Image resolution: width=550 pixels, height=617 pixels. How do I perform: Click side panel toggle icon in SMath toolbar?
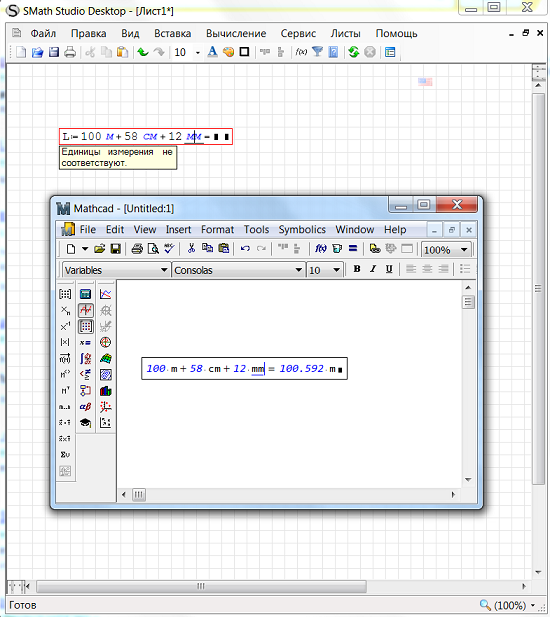click(390, 52)
